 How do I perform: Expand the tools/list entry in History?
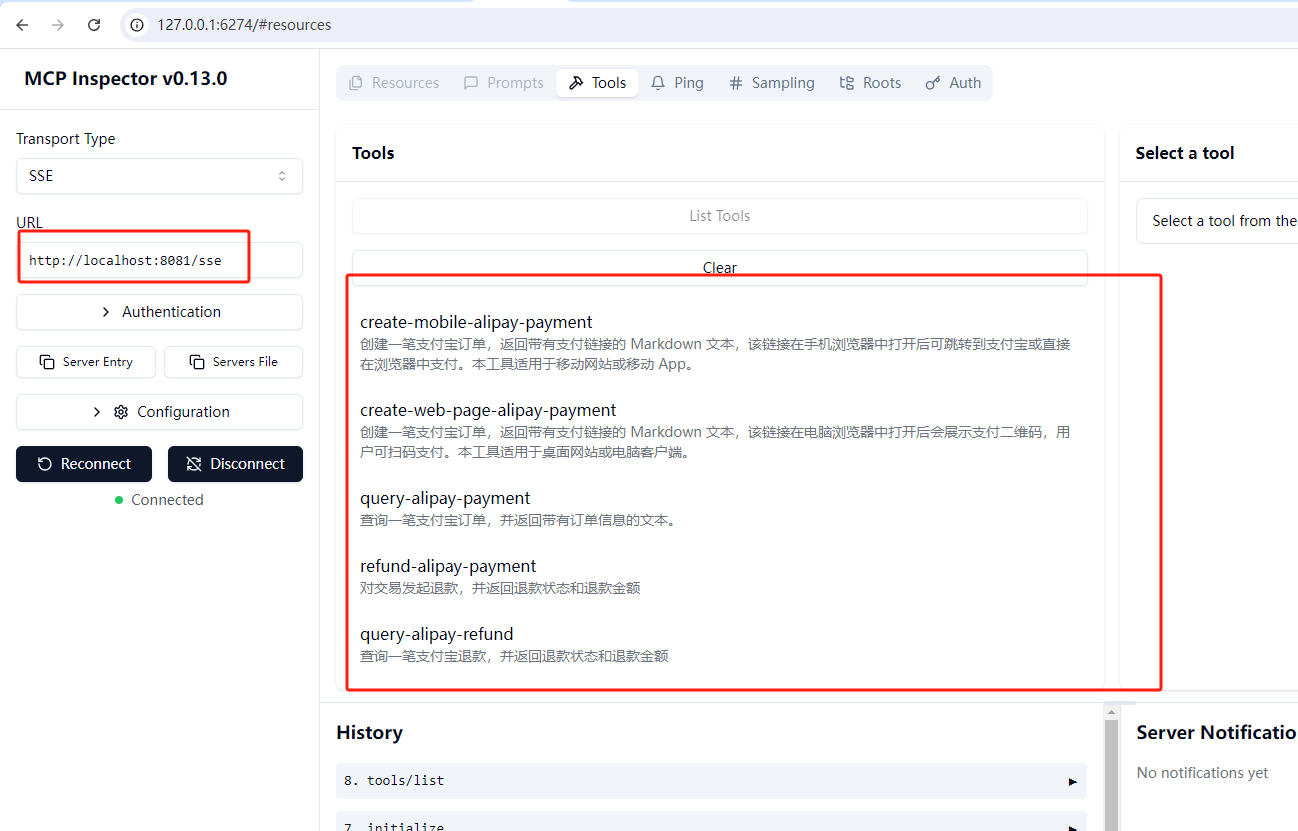(x=1072, y=781)
